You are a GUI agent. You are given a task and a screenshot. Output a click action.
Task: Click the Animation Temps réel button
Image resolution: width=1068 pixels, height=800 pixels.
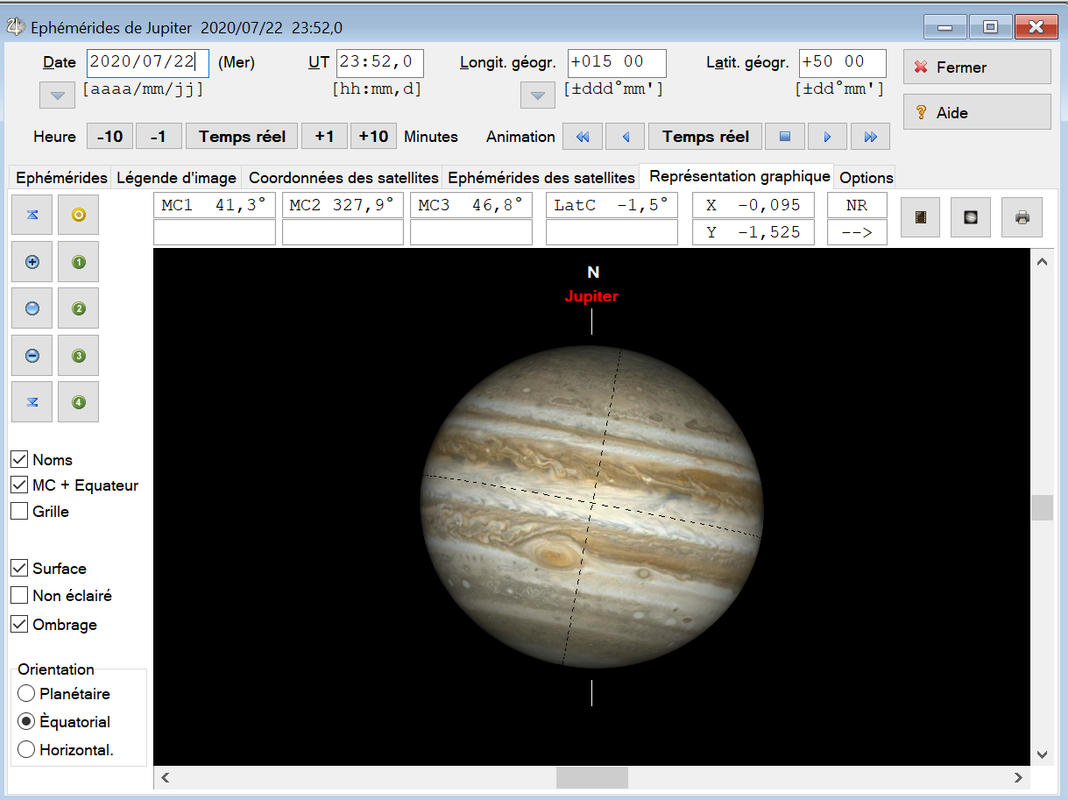tap(705, 137)
